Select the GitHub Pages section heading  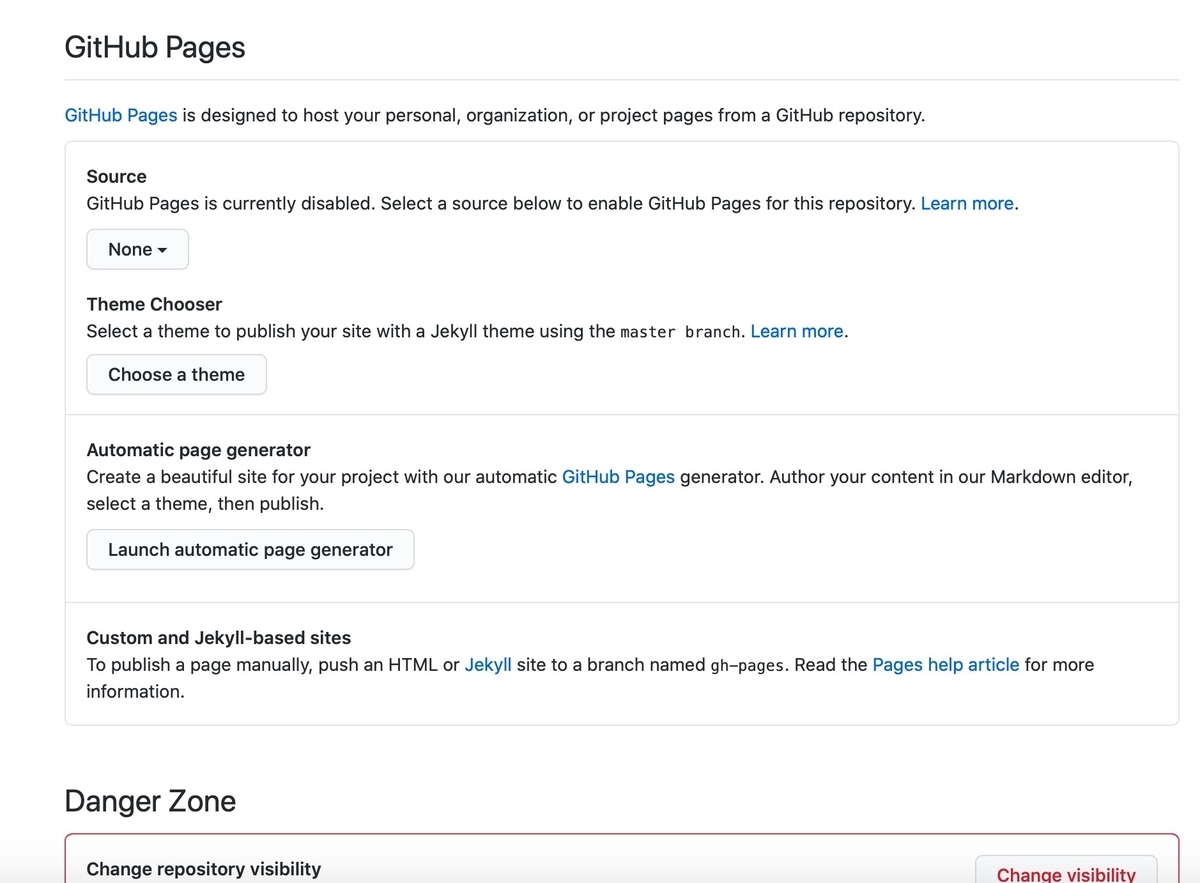tap(155, 47)
